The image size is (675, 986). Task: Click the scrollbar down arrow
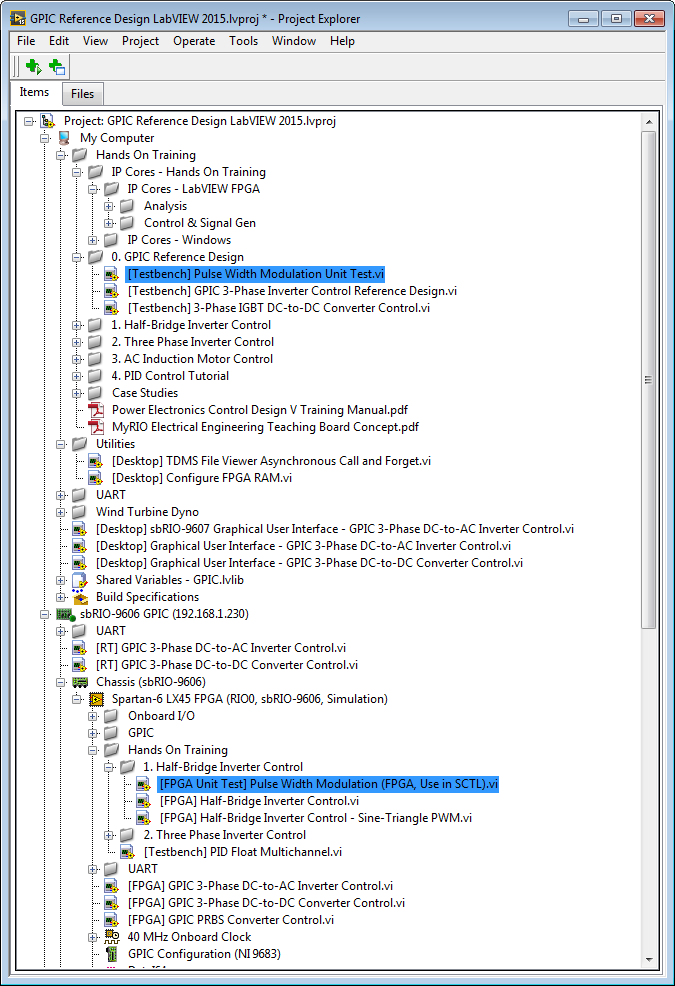click(649, 960)
